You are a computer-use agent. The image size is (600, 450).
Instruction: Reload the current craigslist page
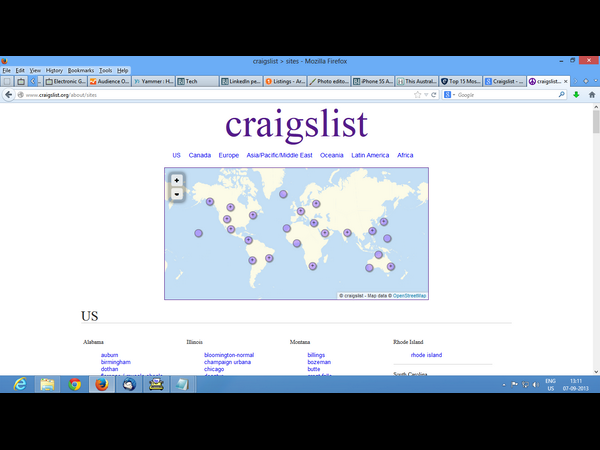click(x=434, y=95)
